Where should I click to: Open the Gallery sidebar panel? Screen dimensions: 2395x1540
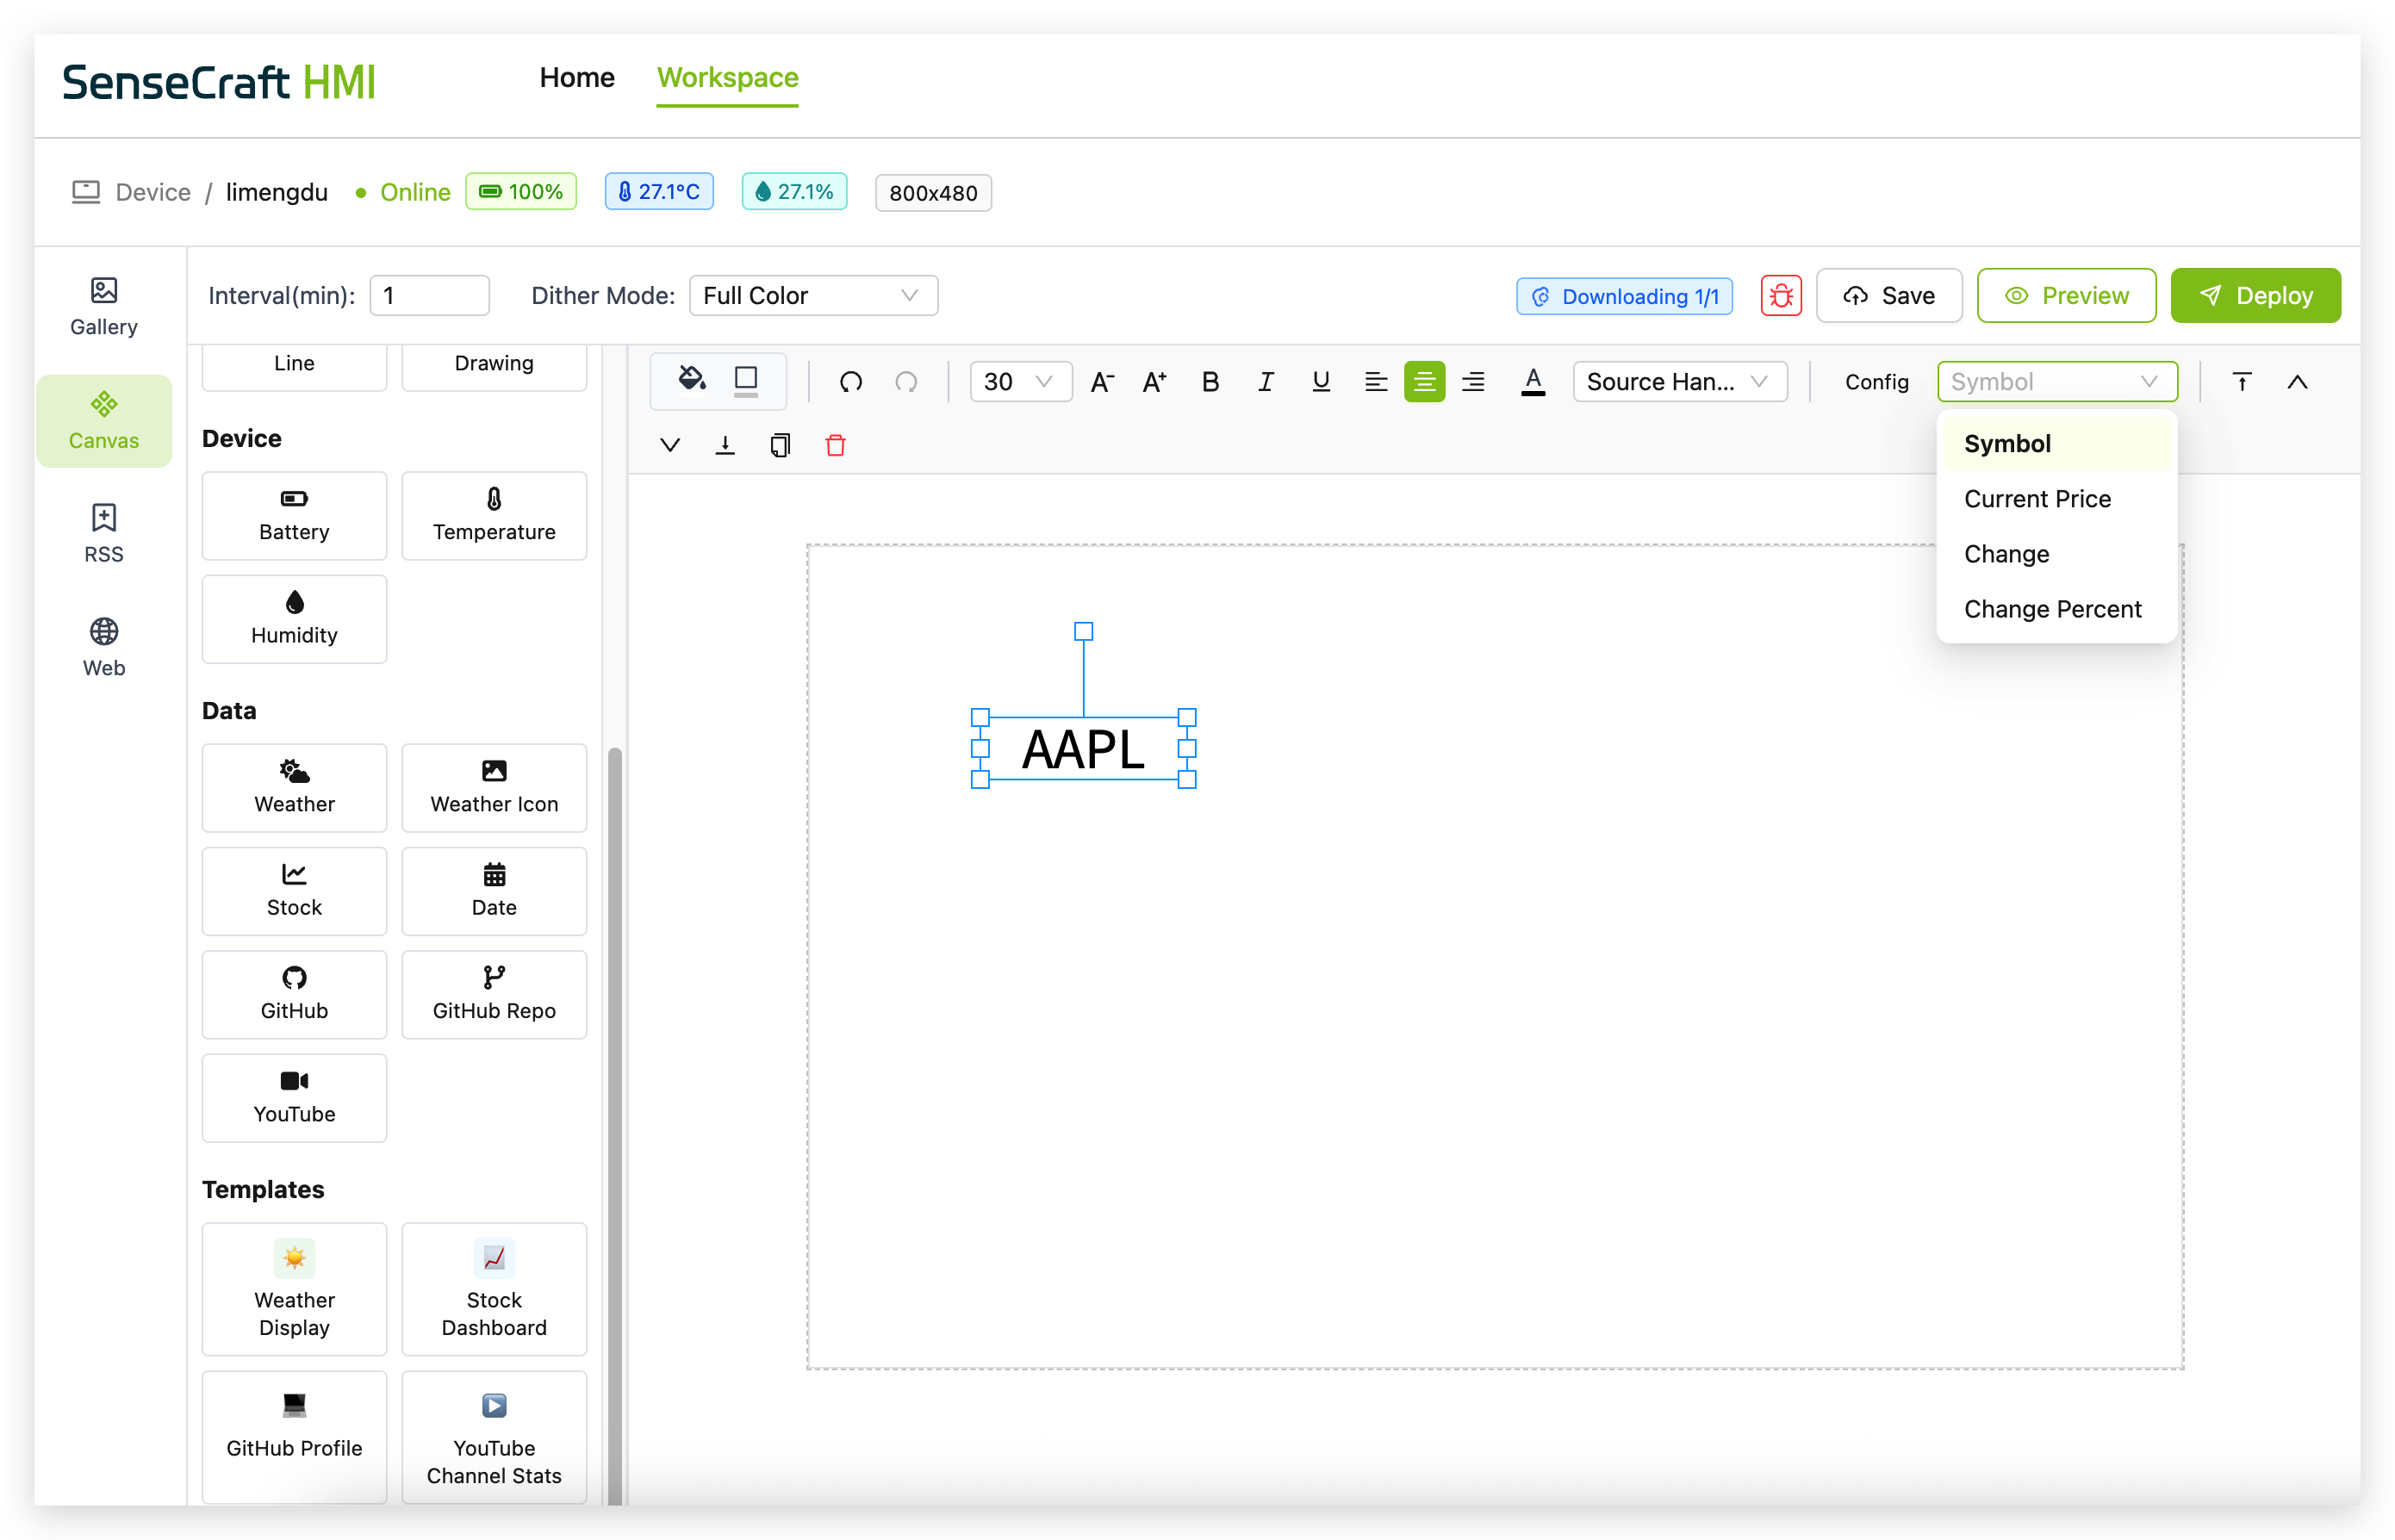104,307
